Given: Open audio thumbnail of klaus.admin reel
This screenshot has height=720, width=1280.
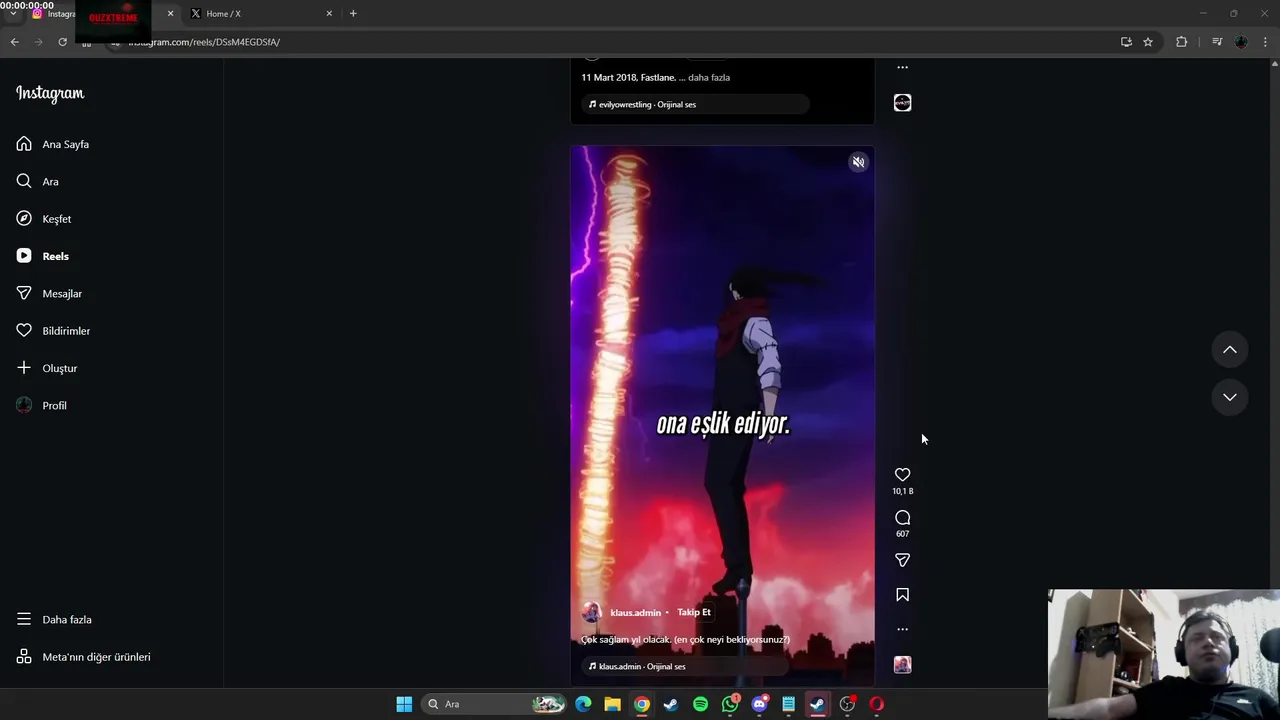Looking at the screenshot, I should [x=902, y=665].
